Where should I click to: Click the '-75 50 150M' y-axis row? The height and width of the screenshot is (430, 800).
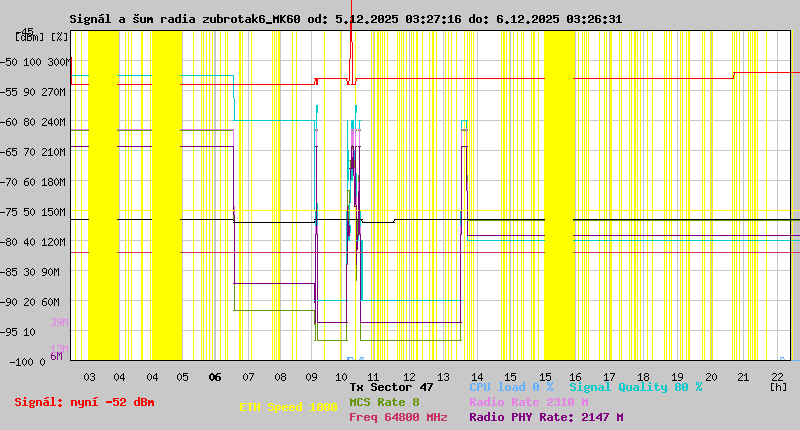[33, 212]
